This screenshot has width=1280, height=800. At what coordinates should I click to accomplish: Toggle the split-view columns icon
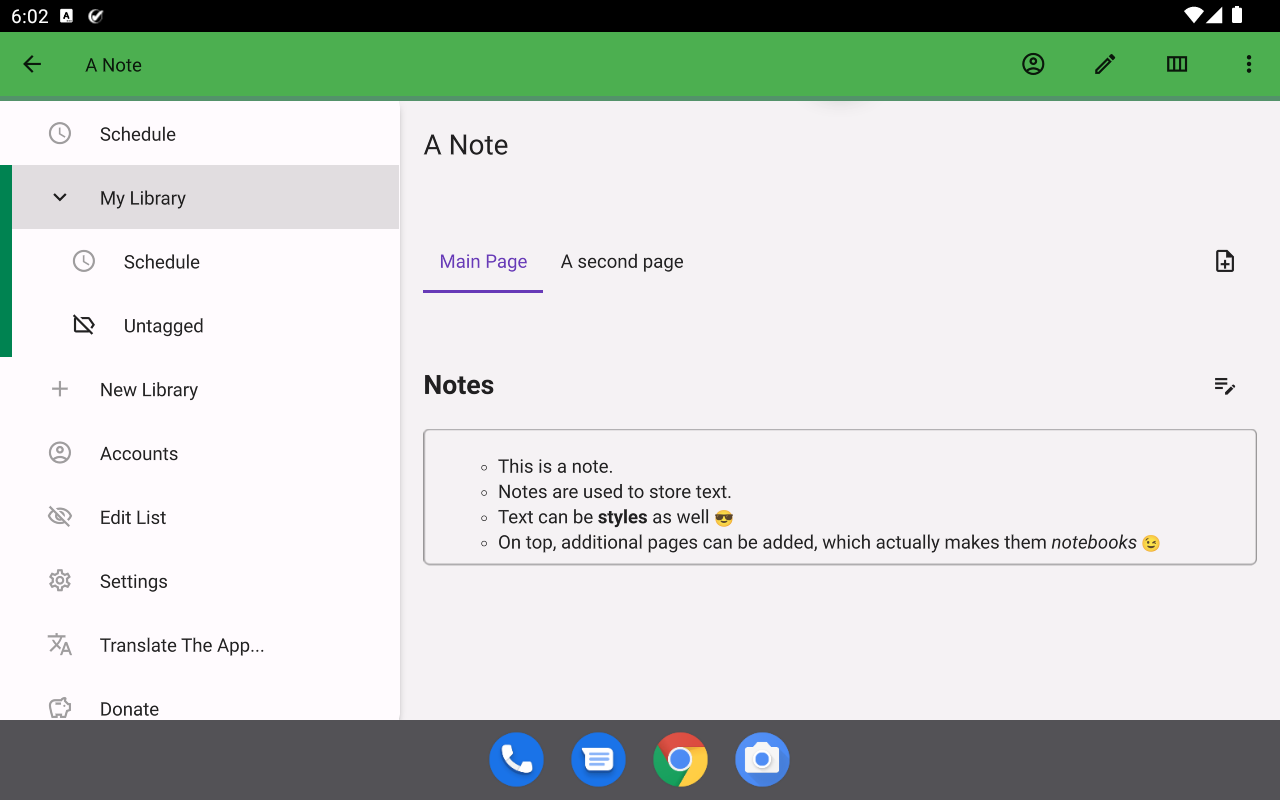[1177, 65]
